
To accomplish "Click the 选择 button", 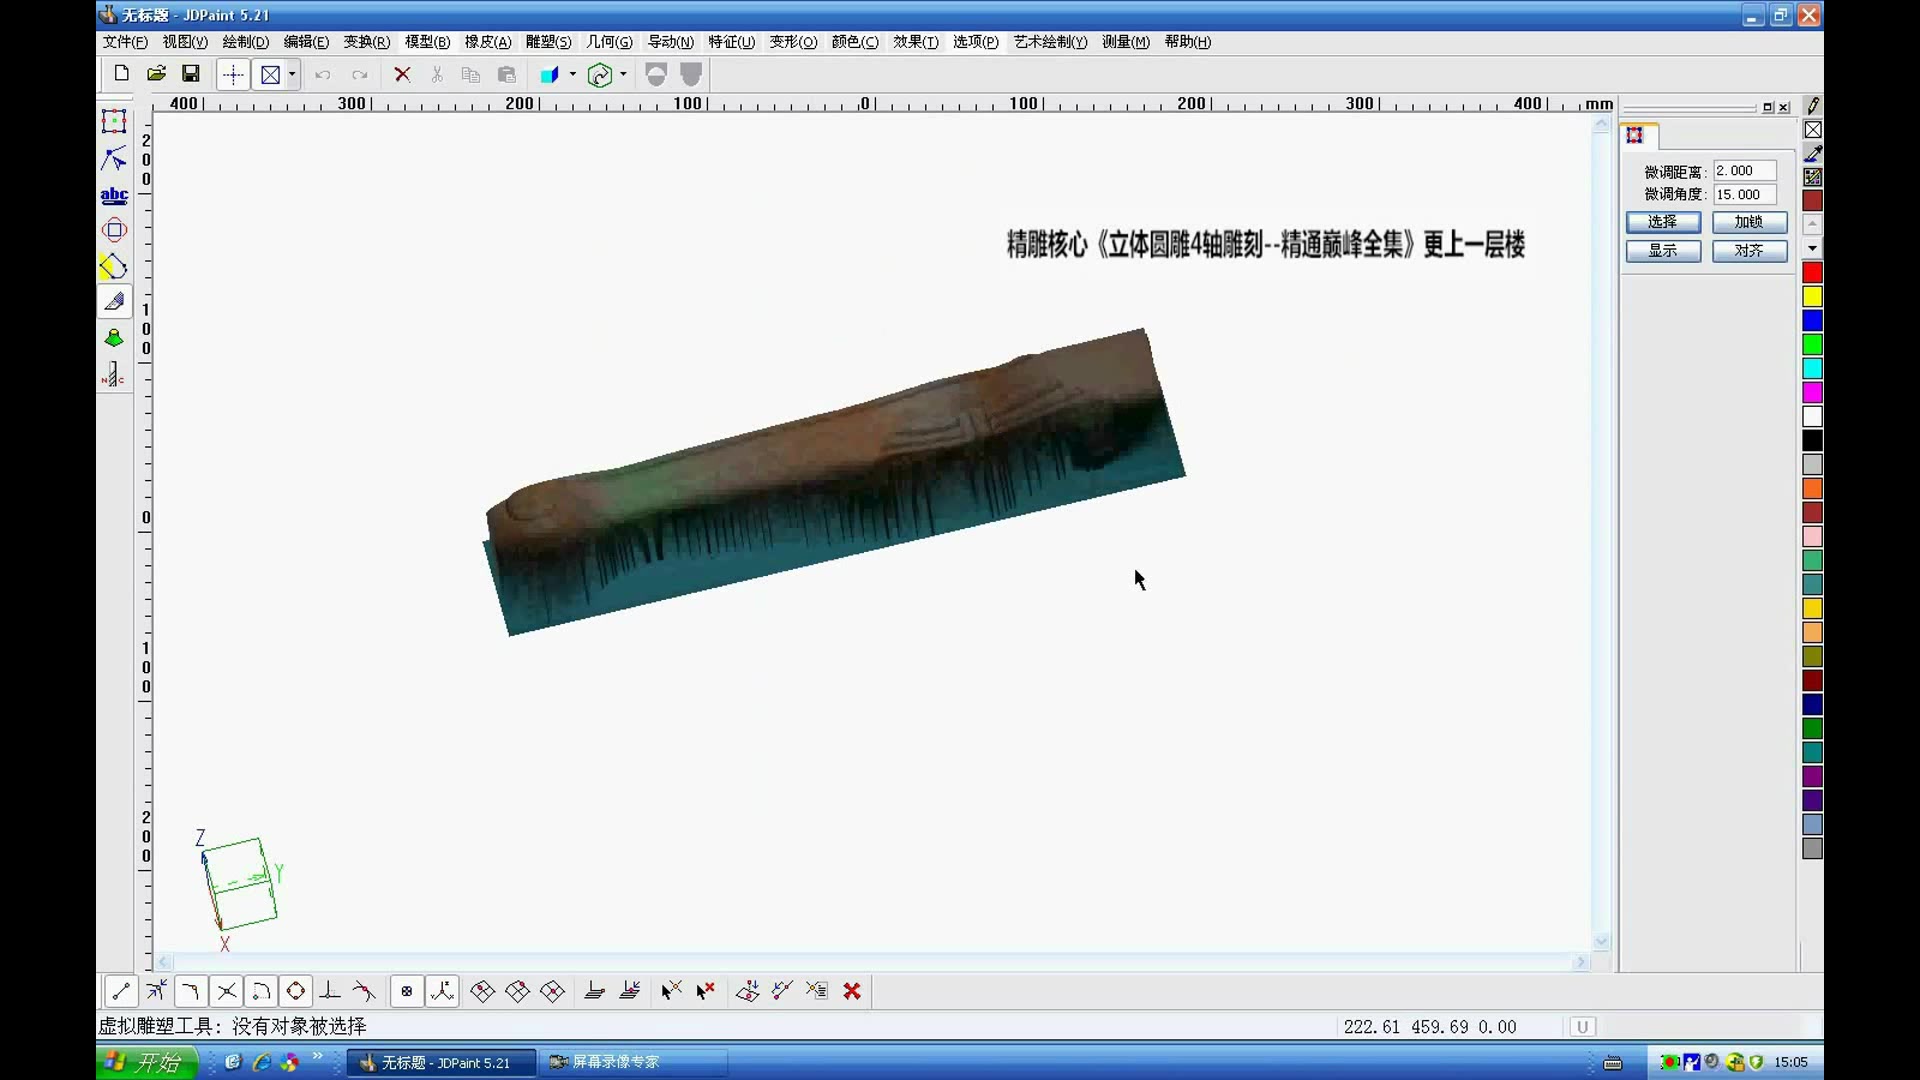I will click(1663, 222).
